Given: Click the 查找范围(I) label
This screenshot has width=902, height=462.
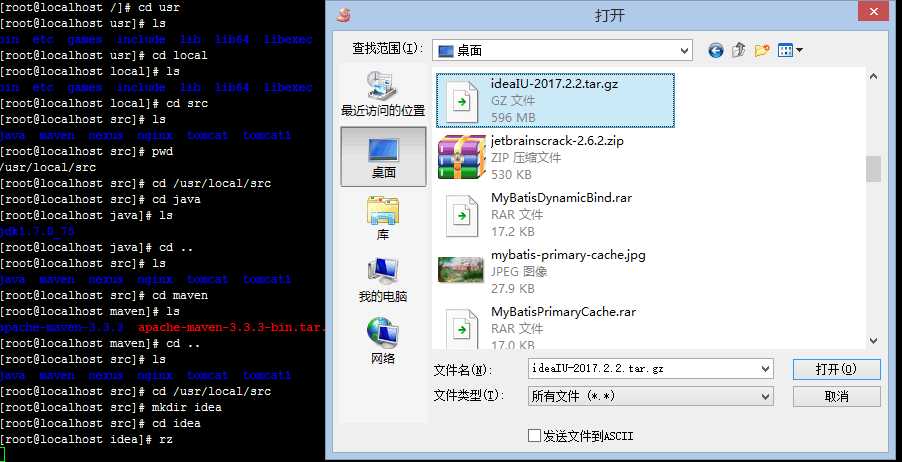Looking at the screenshot, I should point(388,48).
